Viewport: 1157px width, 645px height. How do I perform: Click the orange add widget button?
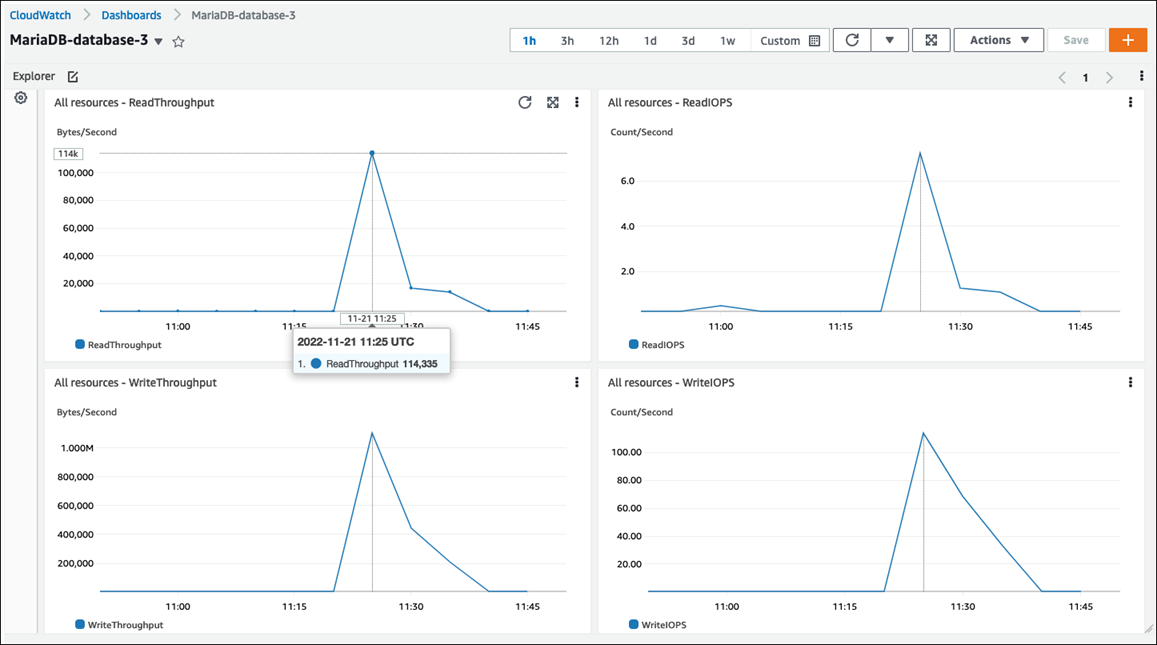coord(1128,40)
